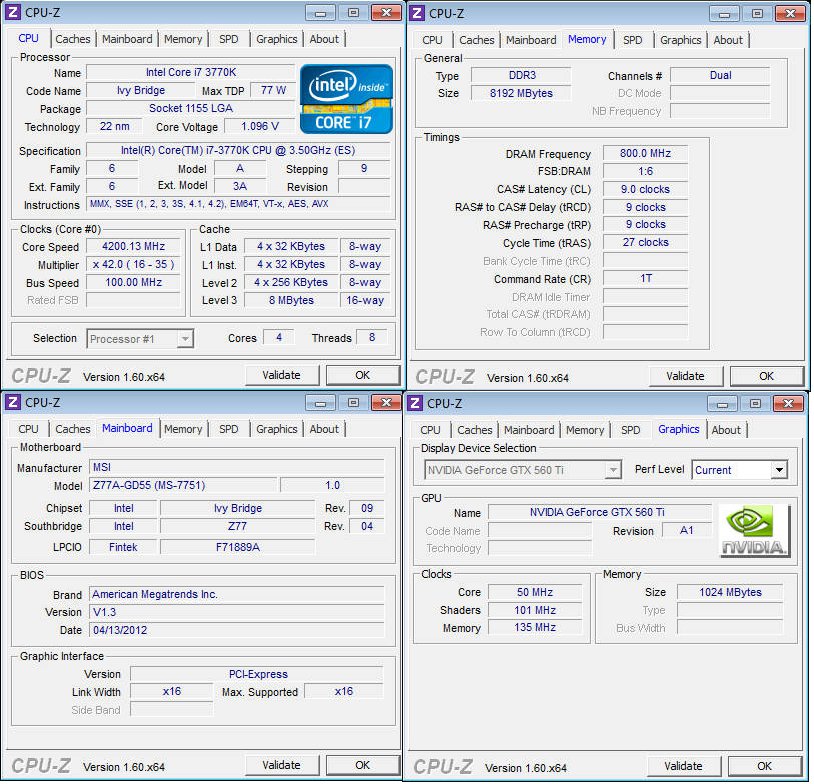Switch to Caches tab in CPU window
The height and width of the screenshot is (784, 814).
tap(73, 39)
